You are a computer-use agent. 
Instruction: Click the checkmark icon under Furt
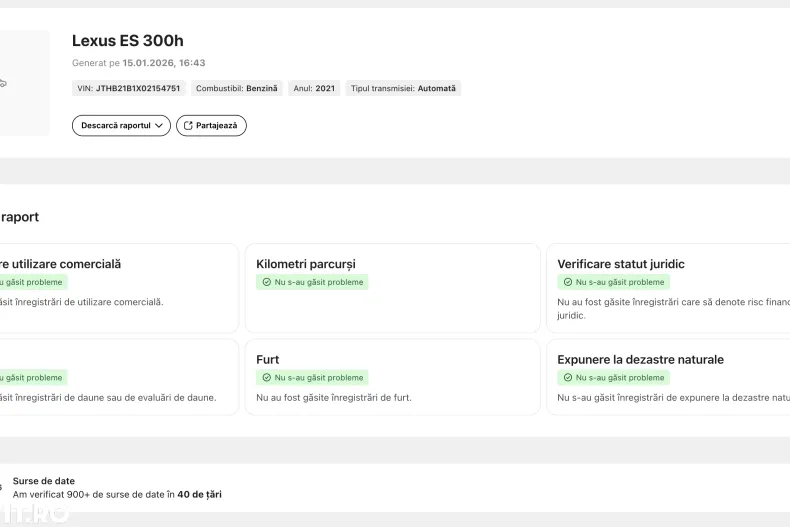point(266,378)
